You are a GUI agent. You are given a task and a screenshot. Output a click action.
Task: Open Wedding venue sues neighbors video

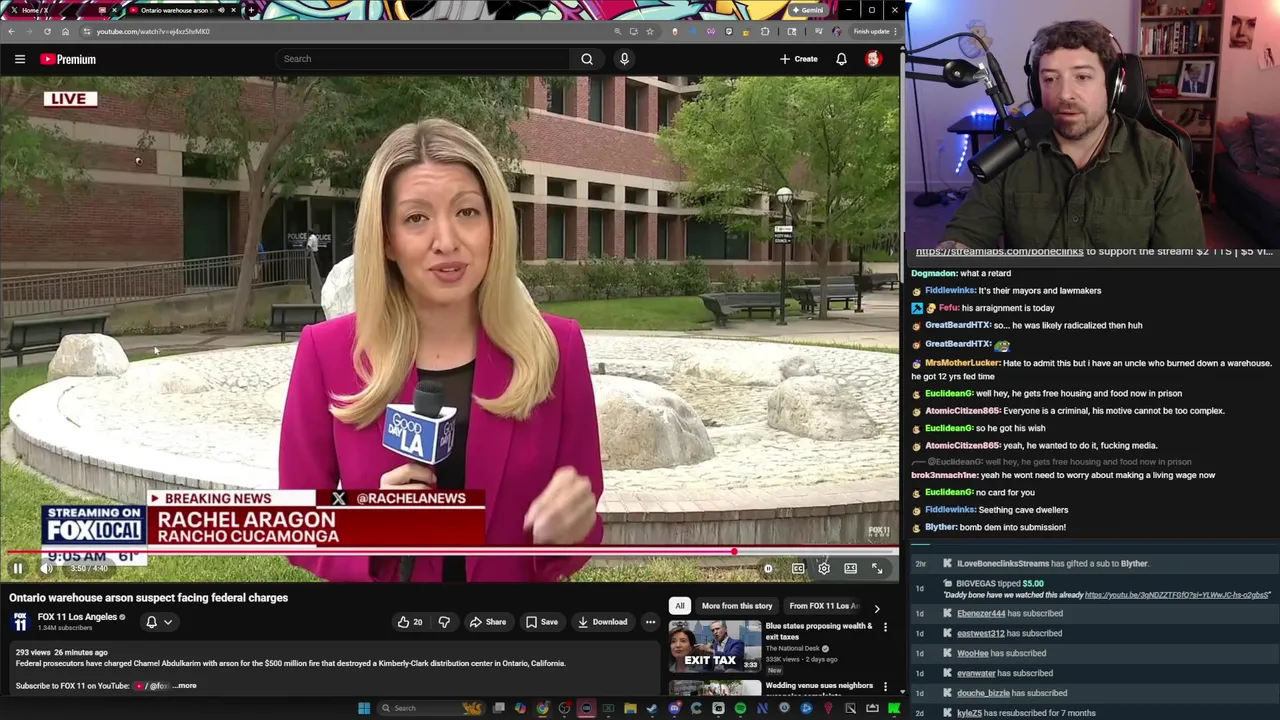tap(819, 686)
